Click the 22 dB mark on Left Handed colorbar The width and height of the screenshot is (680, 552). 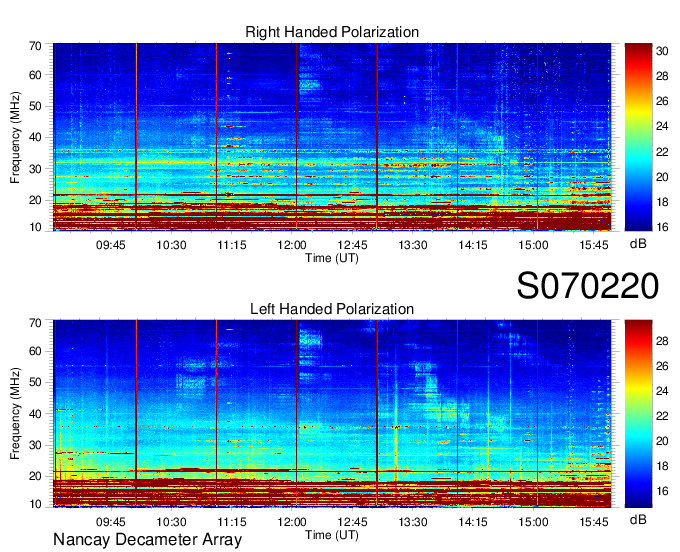[x=662, y=416]
